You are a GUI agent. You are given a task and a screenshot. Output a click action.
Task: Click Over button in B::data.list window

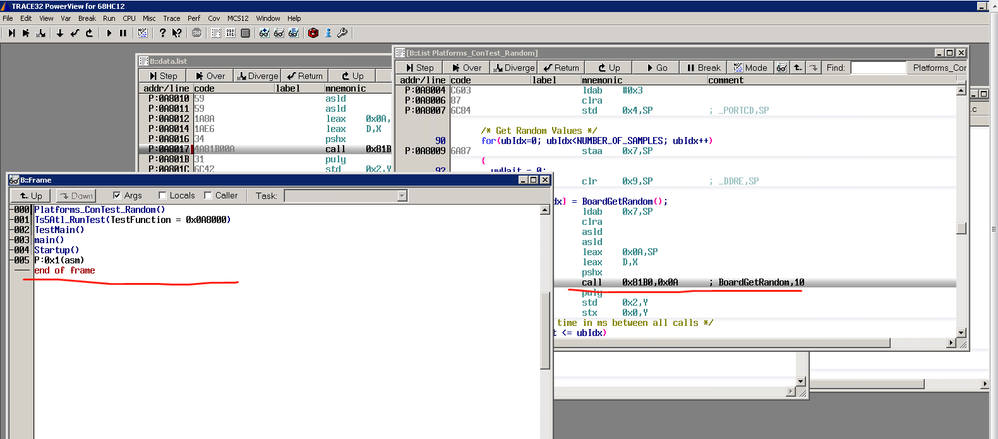[210, 76]
